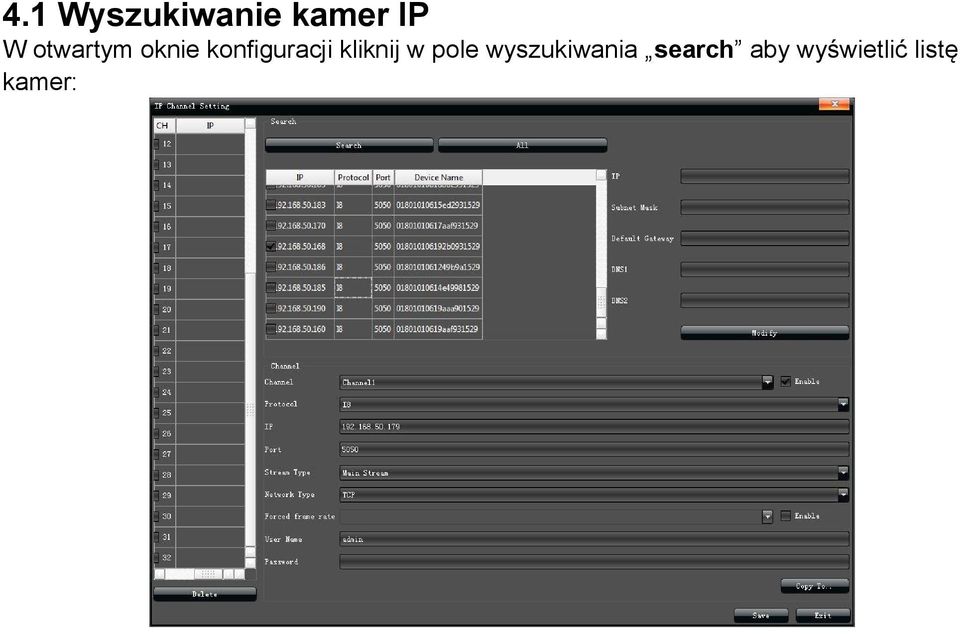The image size is (960, 634).
Task: Click device name 01801010614e49981529
Action: click(438, 288)
